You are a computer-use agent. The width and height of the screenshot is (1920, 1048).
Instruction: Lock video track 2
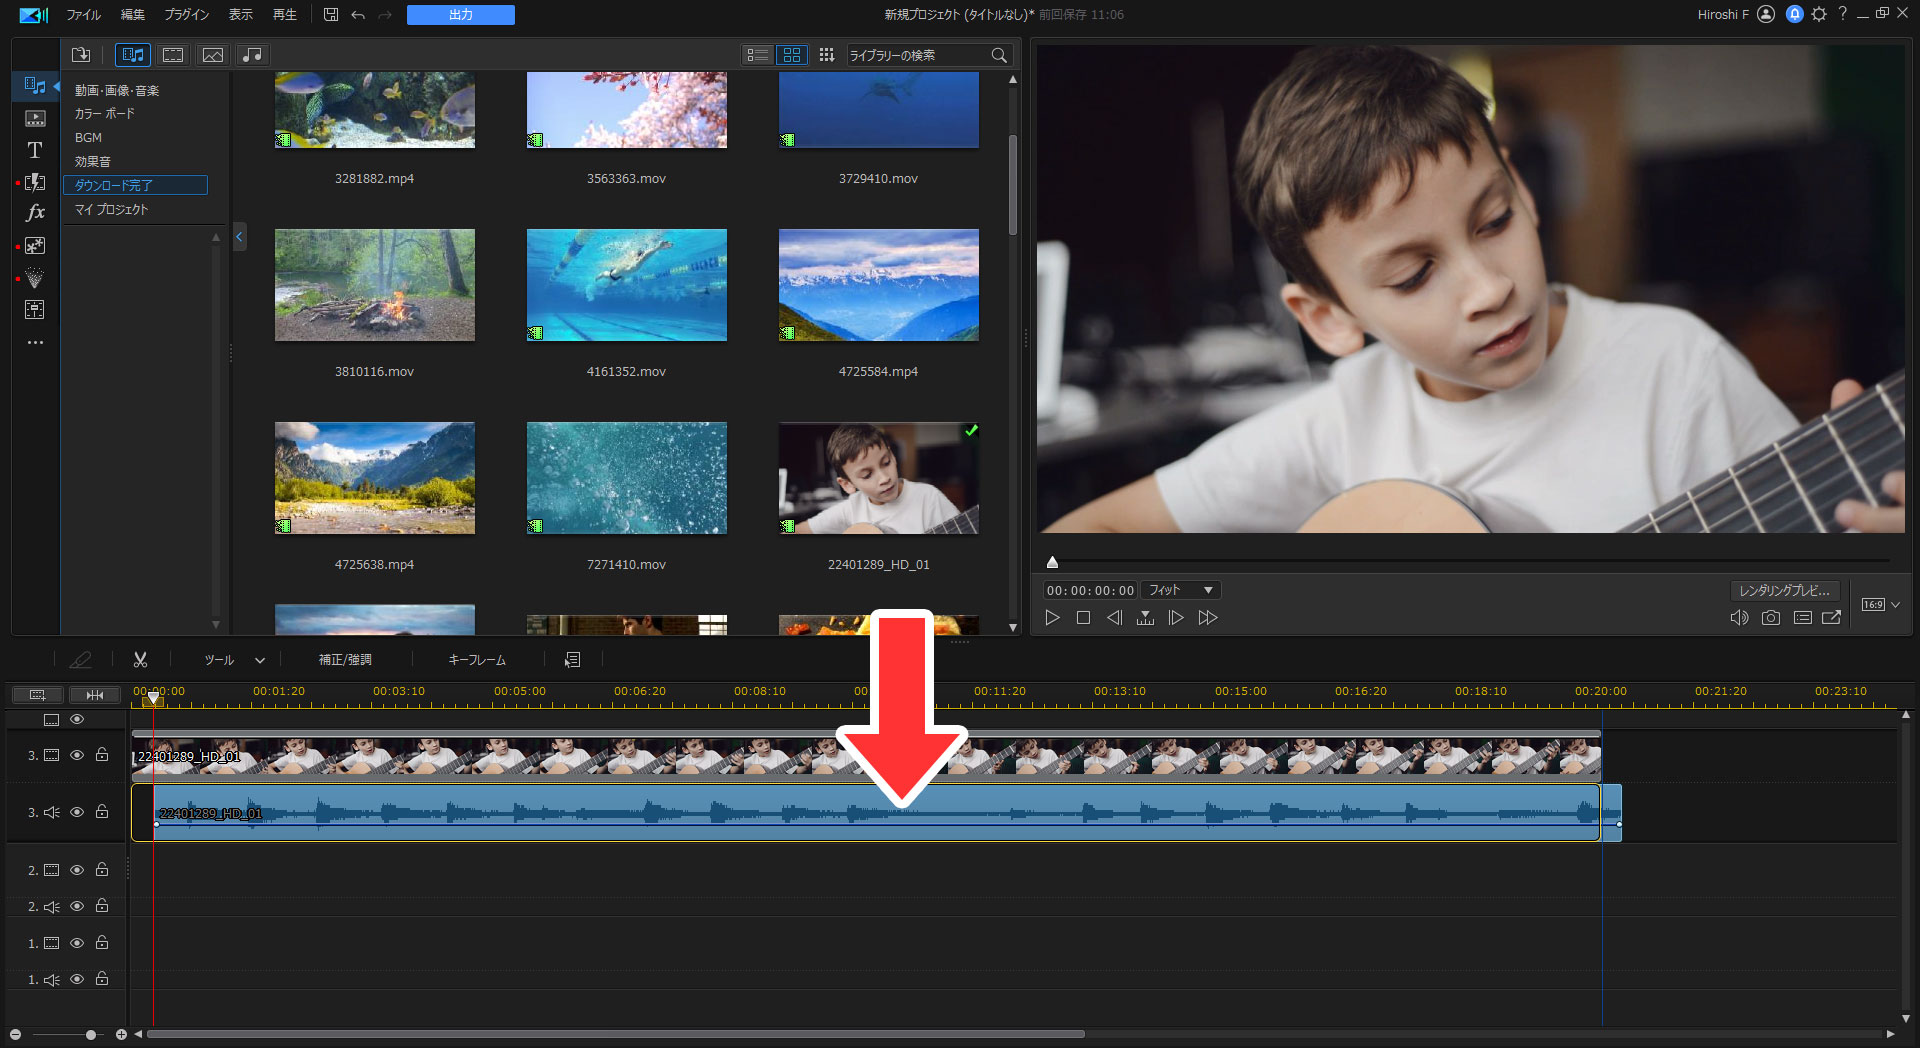pyautogui.click(x=102, y=870)
